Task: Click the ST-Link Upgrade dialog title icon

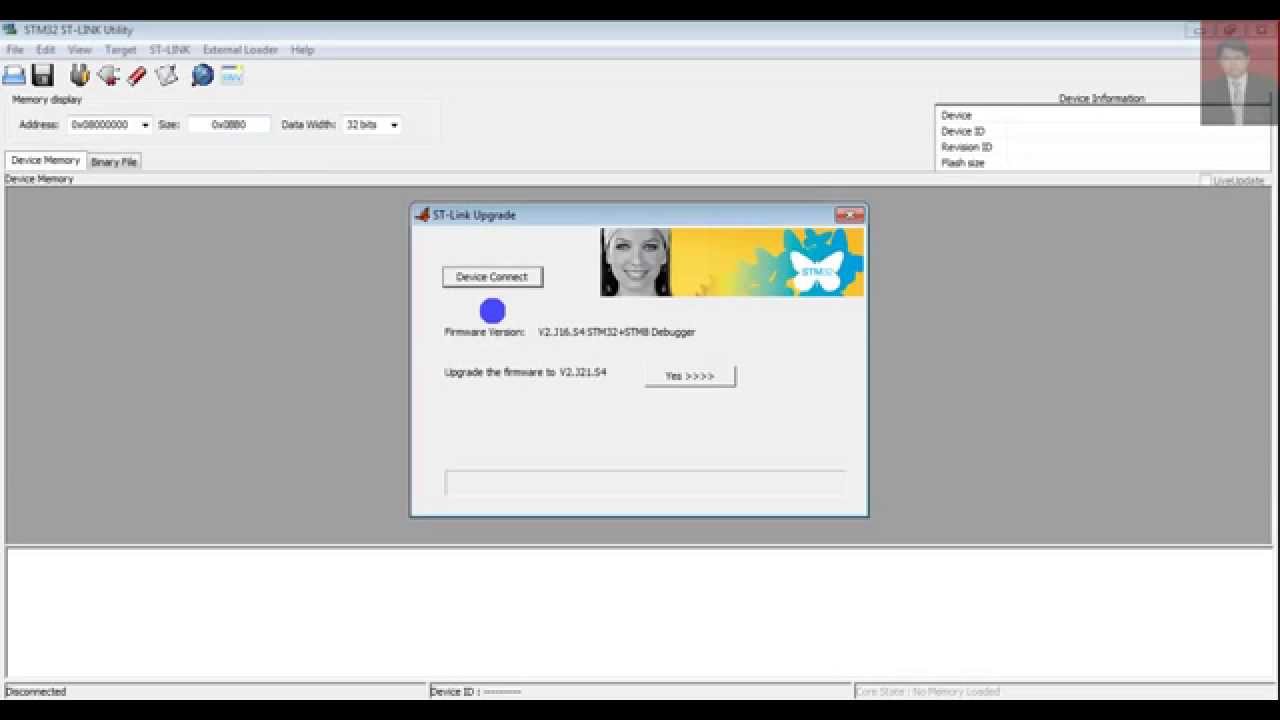Action: coord(422,215)
